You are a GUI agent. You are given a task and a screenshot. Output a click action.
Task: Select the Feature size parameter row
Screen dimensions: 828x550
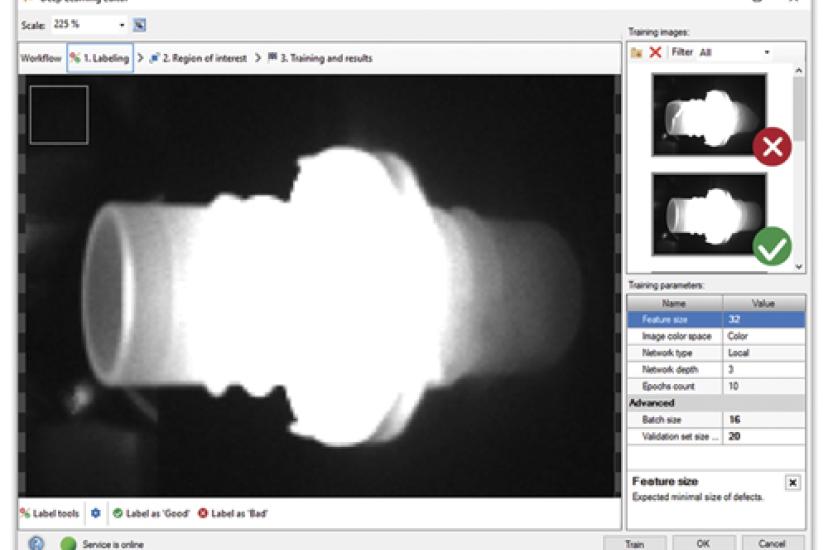click(x=716, y=319)
